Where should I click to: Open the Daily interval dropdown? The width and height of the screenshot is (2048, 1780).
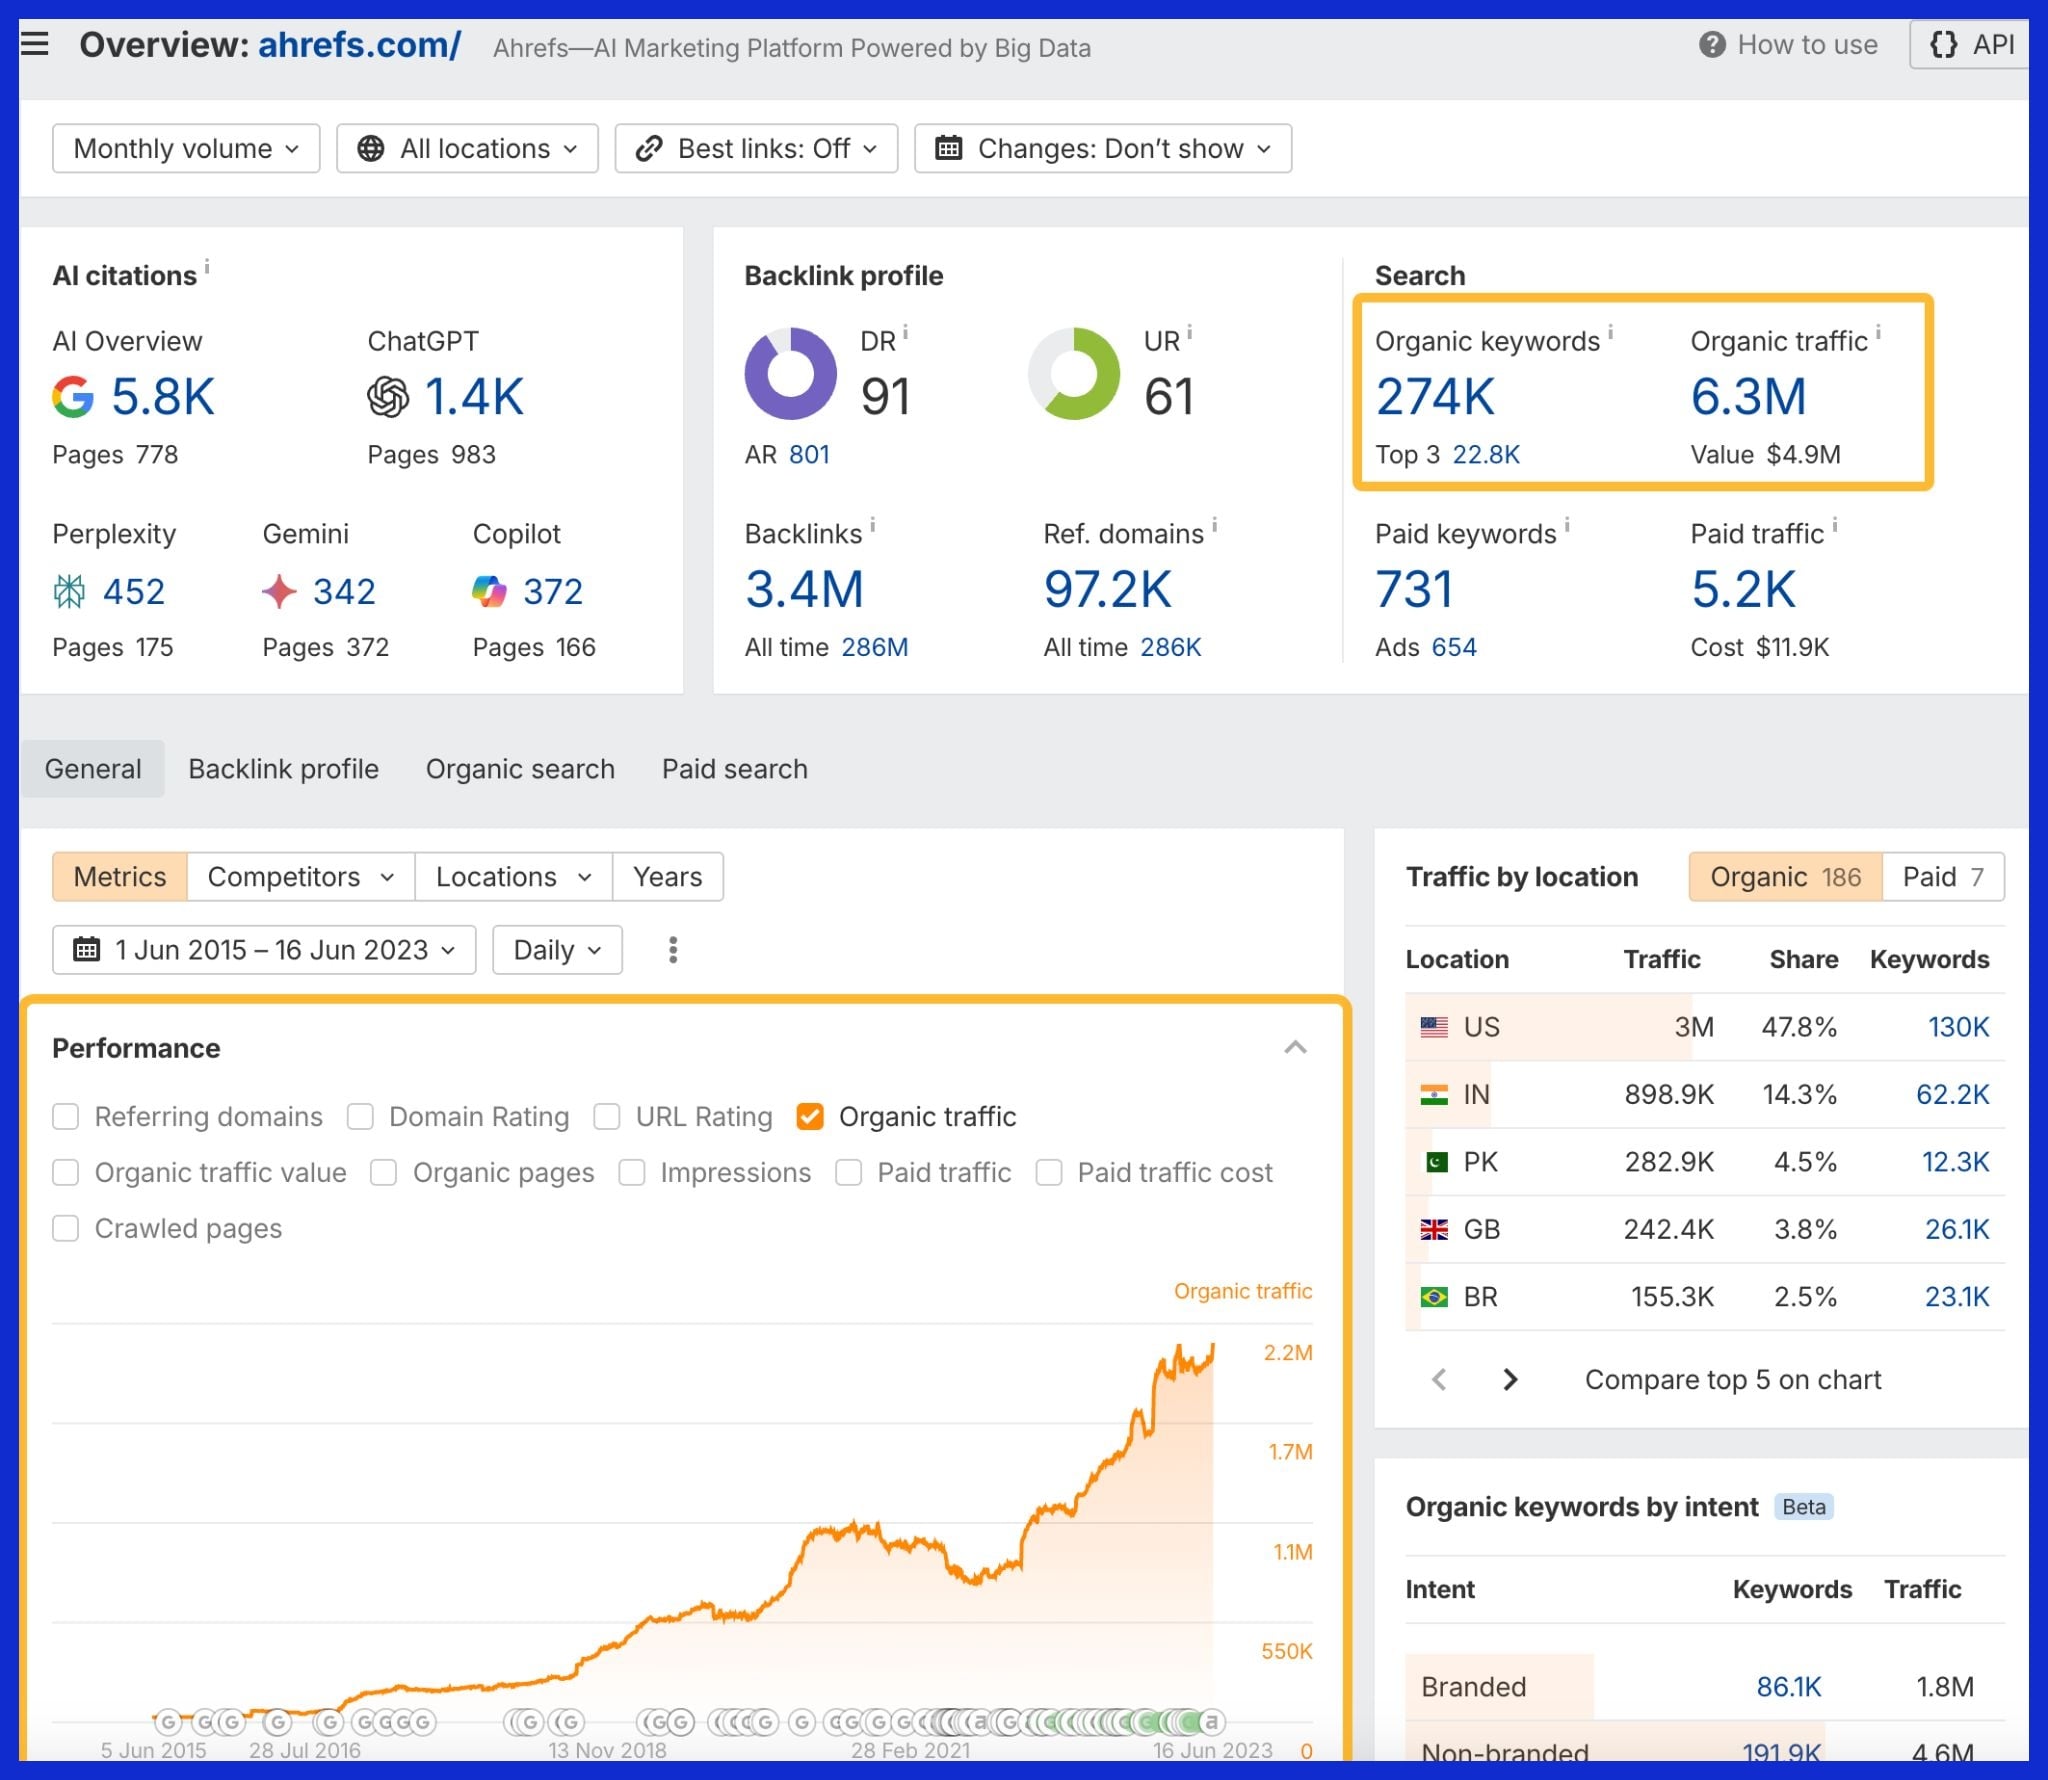click(x=557, y=950)
